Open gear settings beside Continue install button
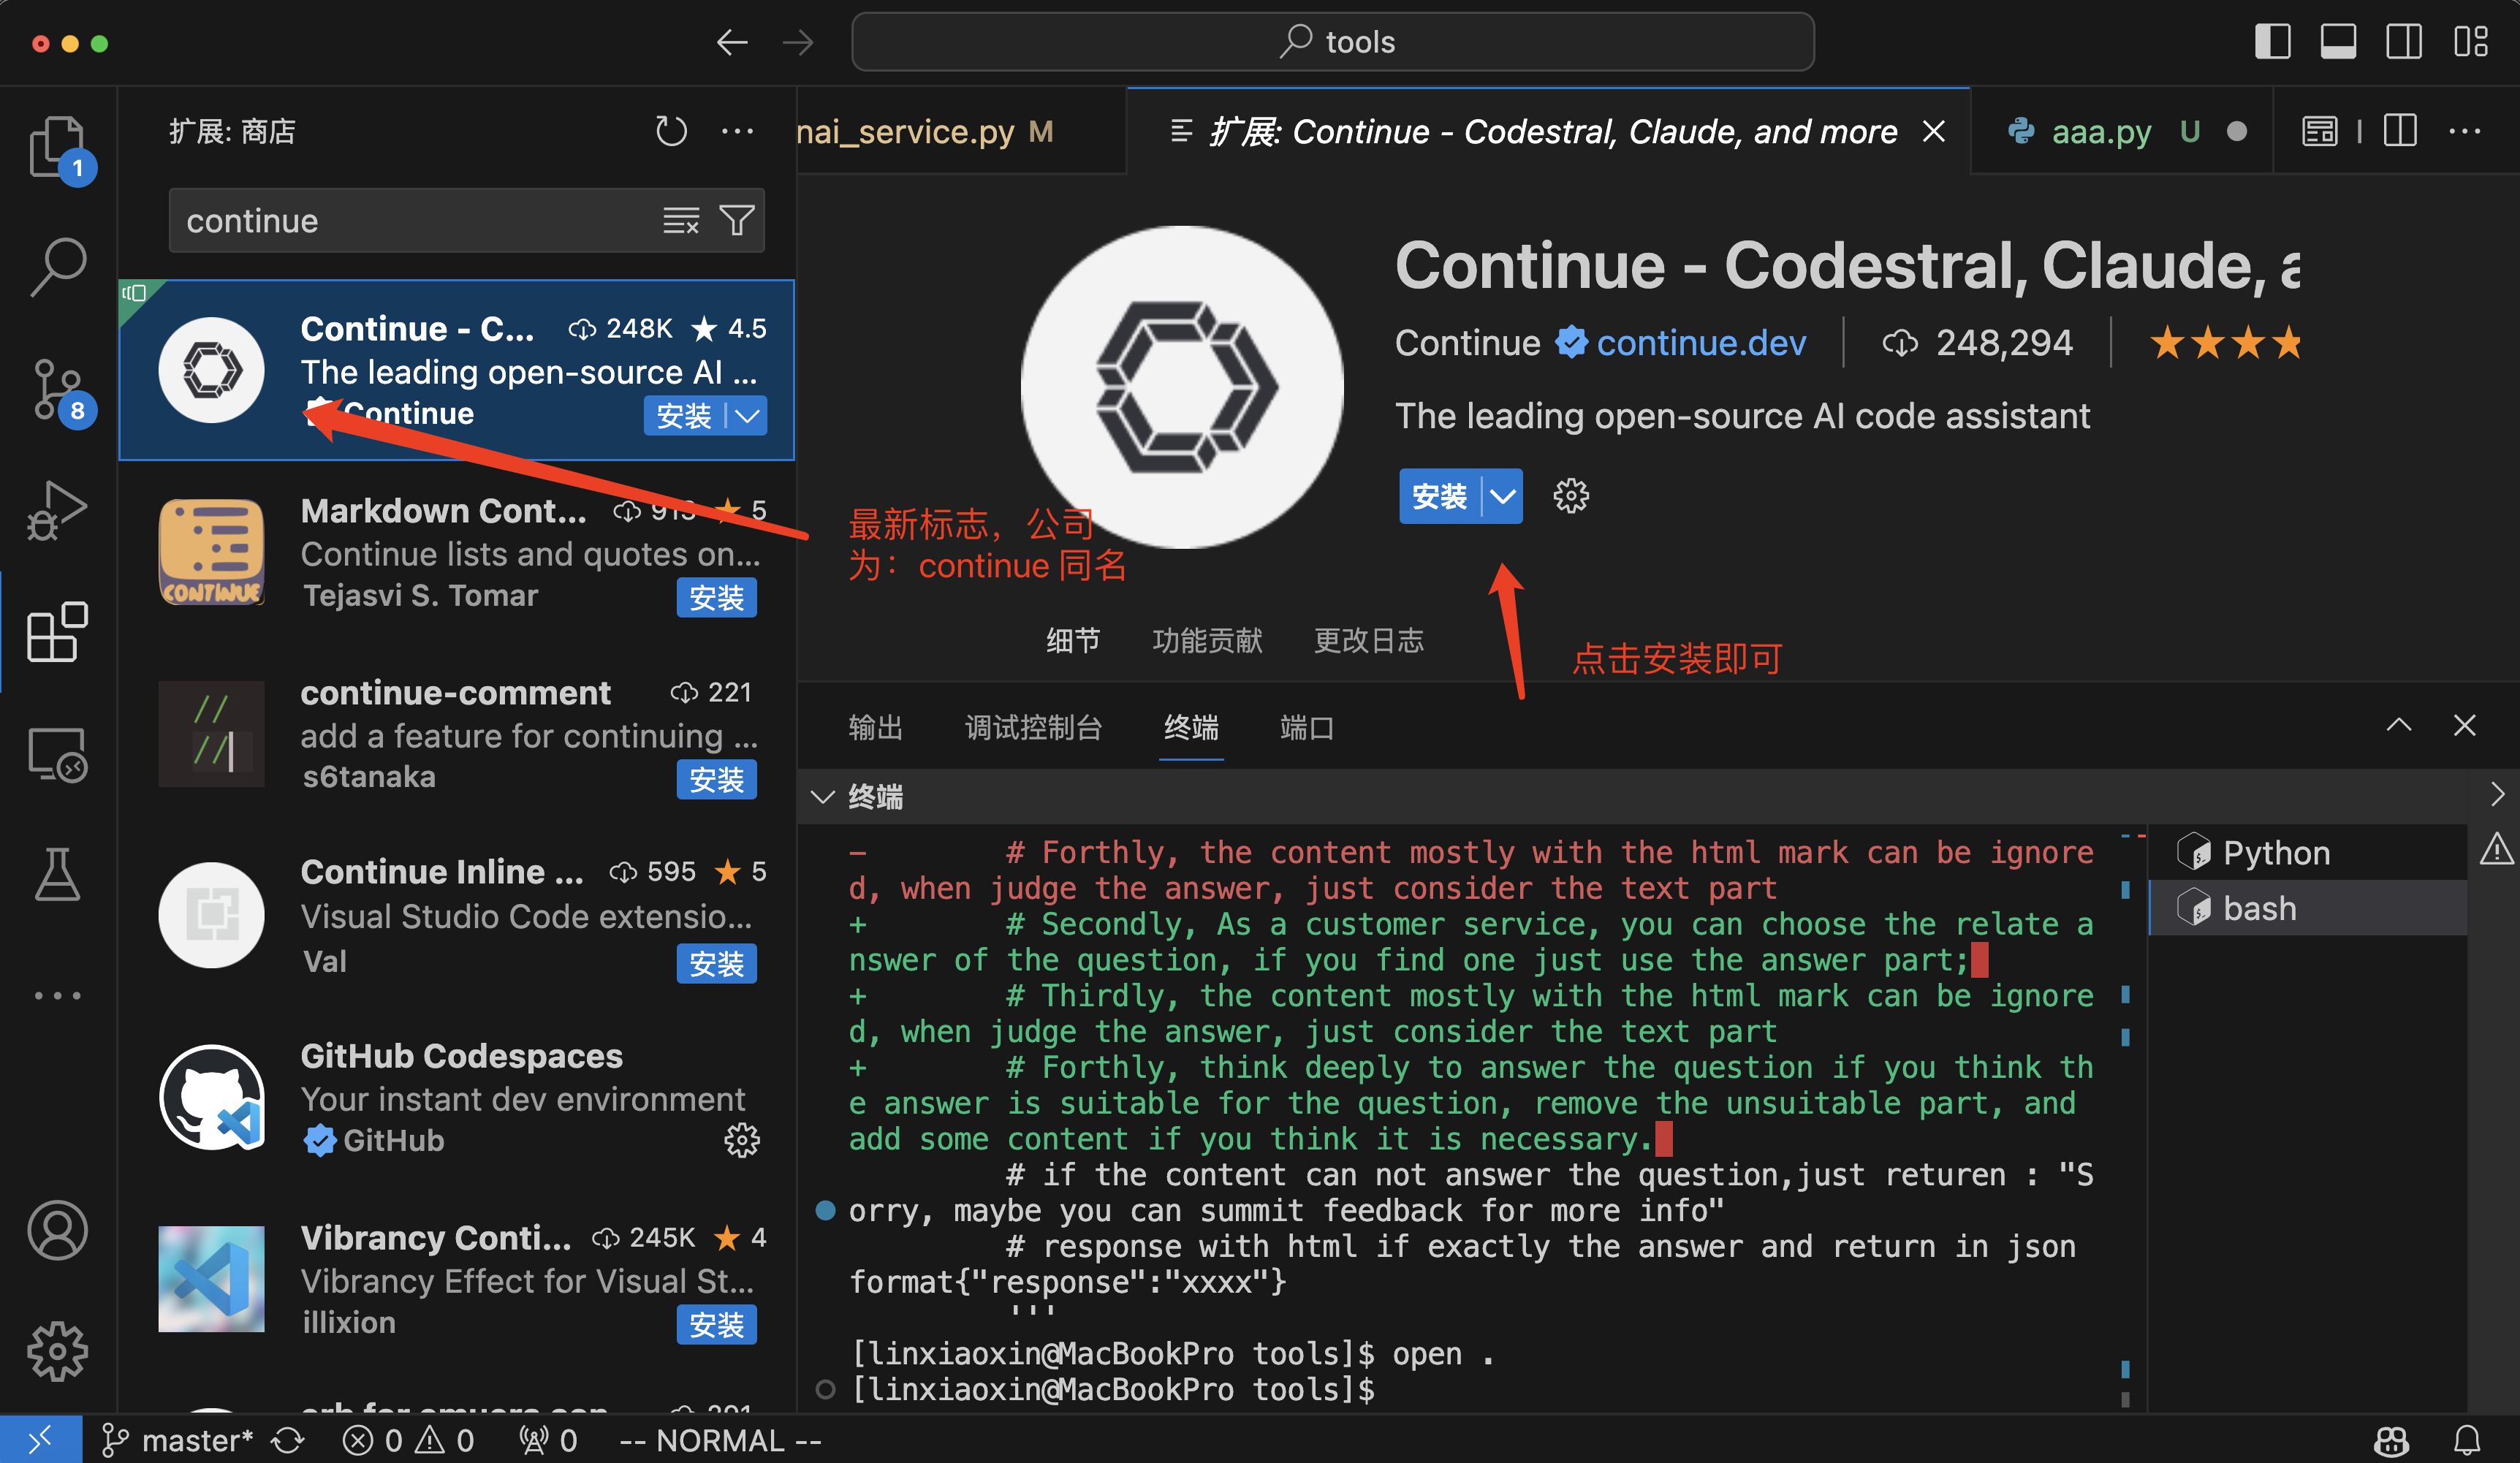 click(x=1570, y=496)
